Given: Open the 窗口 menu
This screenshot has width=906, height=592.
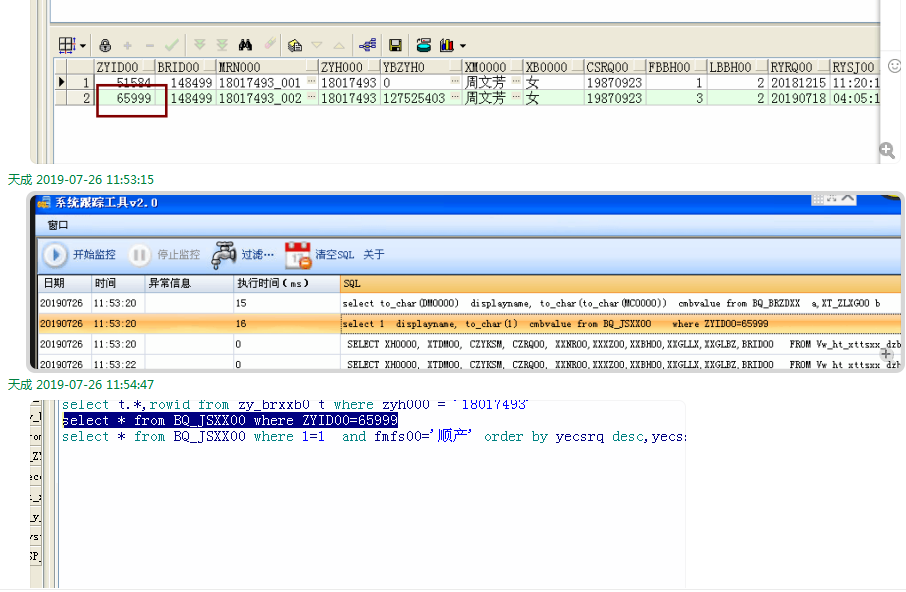Looking at the screenshot, I should pos(58,225).
